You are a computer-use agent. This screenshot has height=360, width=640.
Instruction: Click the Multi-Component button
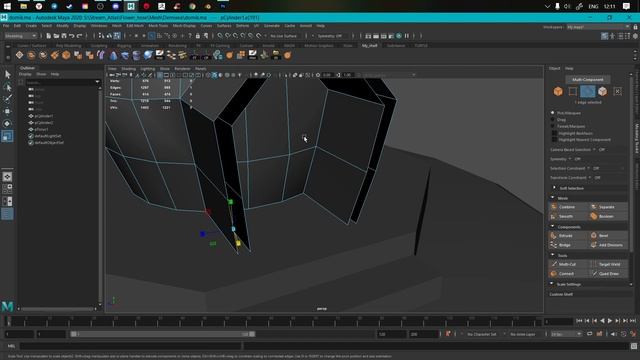[x=588, y=80]
